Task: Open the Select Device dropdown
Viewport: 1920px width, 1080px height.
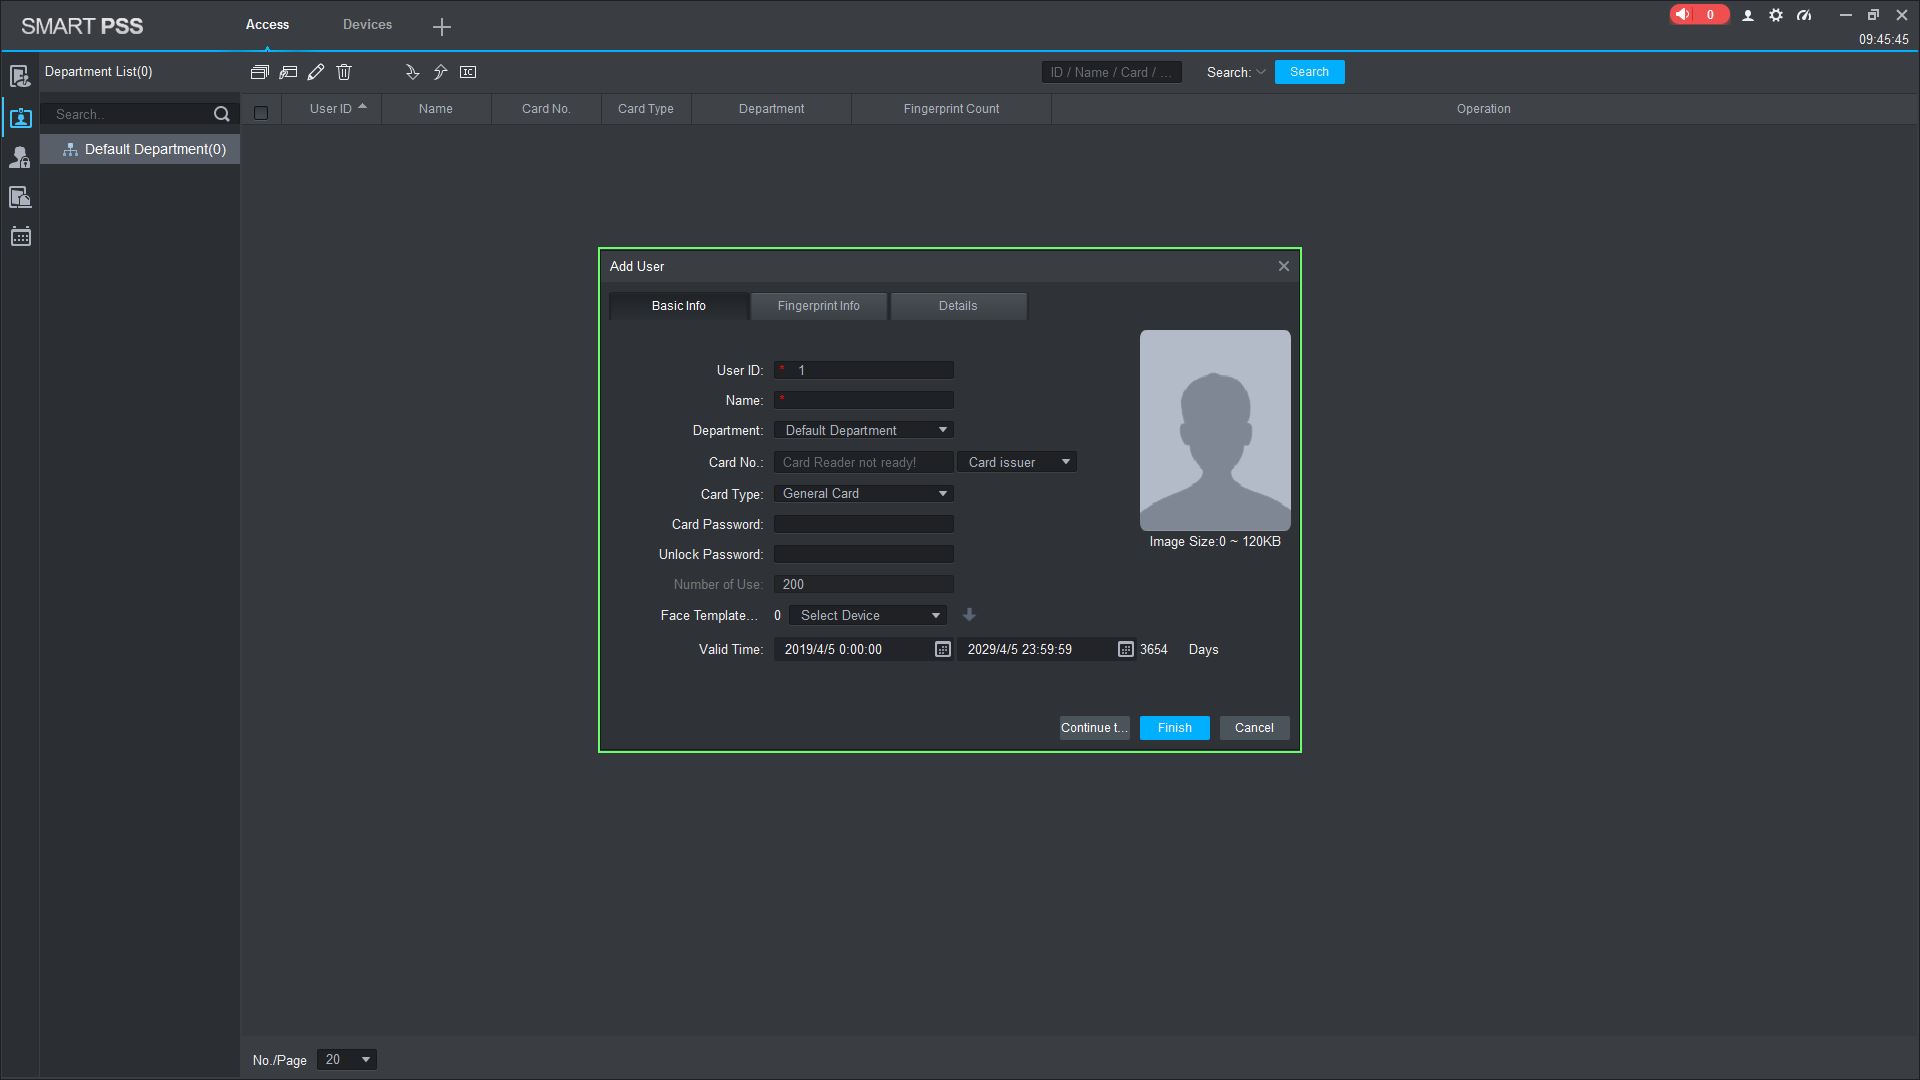Action: [x=868, y=616]
